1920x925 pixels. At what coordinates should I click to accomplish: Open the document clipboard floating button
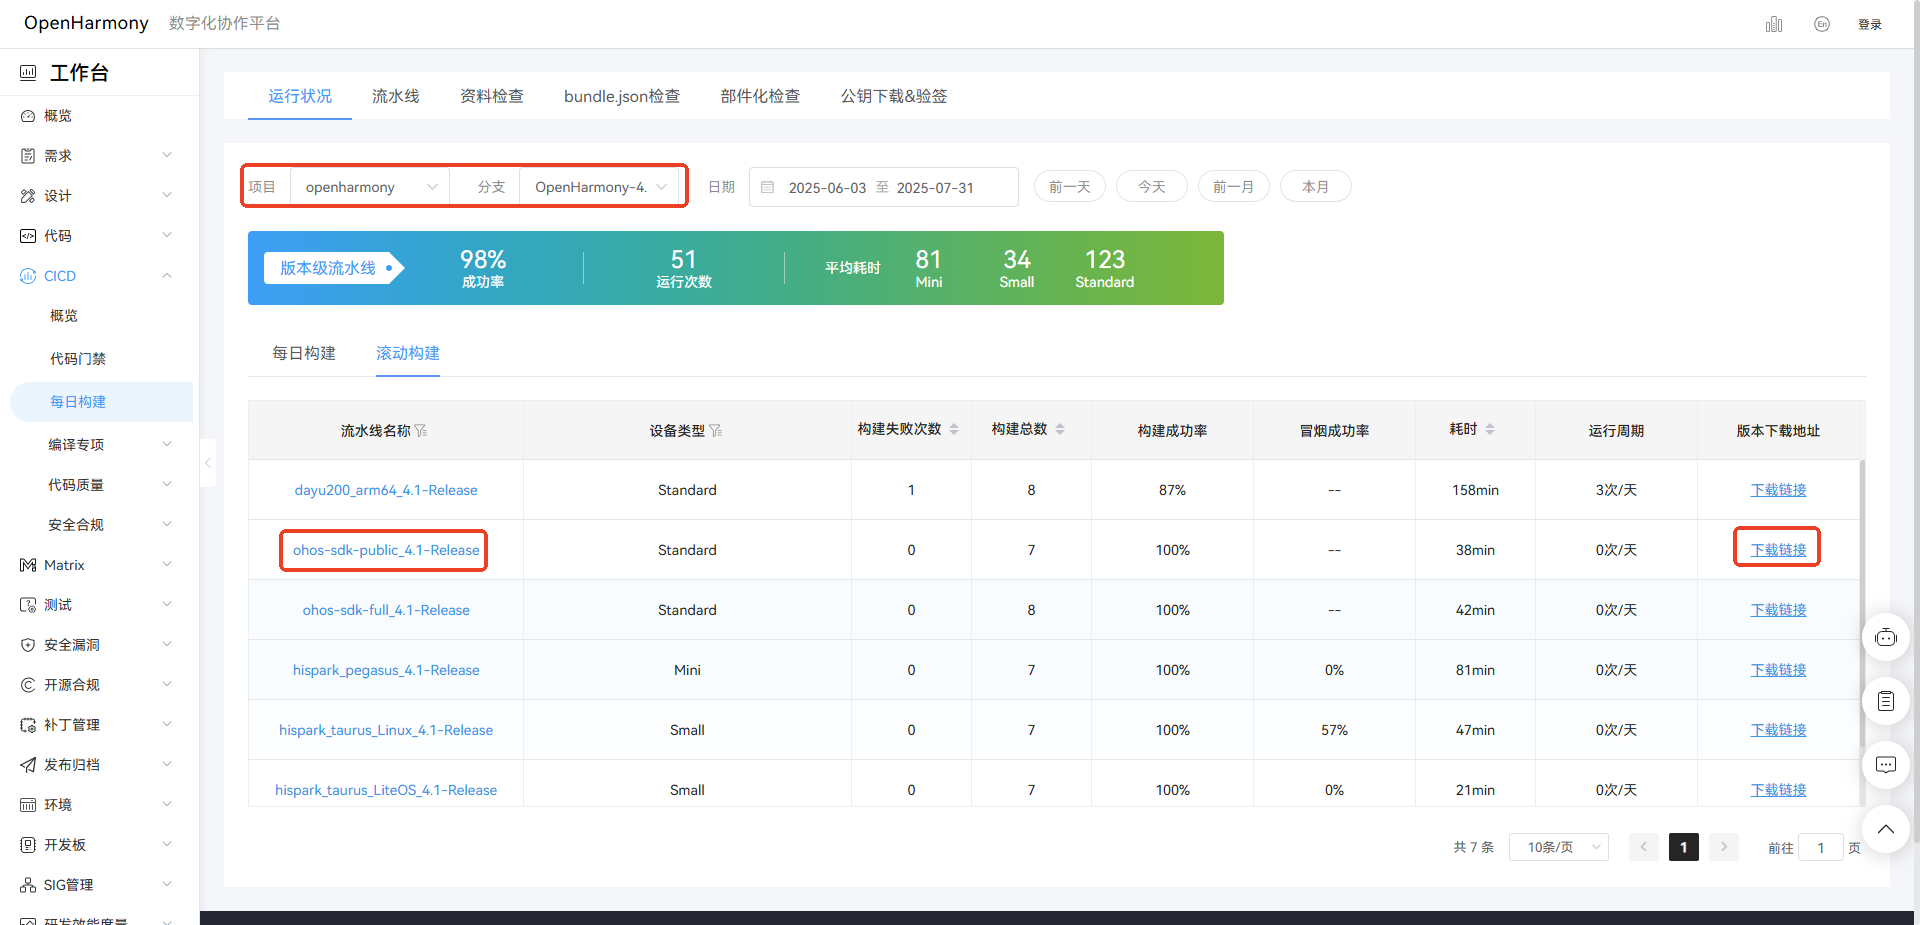click(x=1886, y=701)
